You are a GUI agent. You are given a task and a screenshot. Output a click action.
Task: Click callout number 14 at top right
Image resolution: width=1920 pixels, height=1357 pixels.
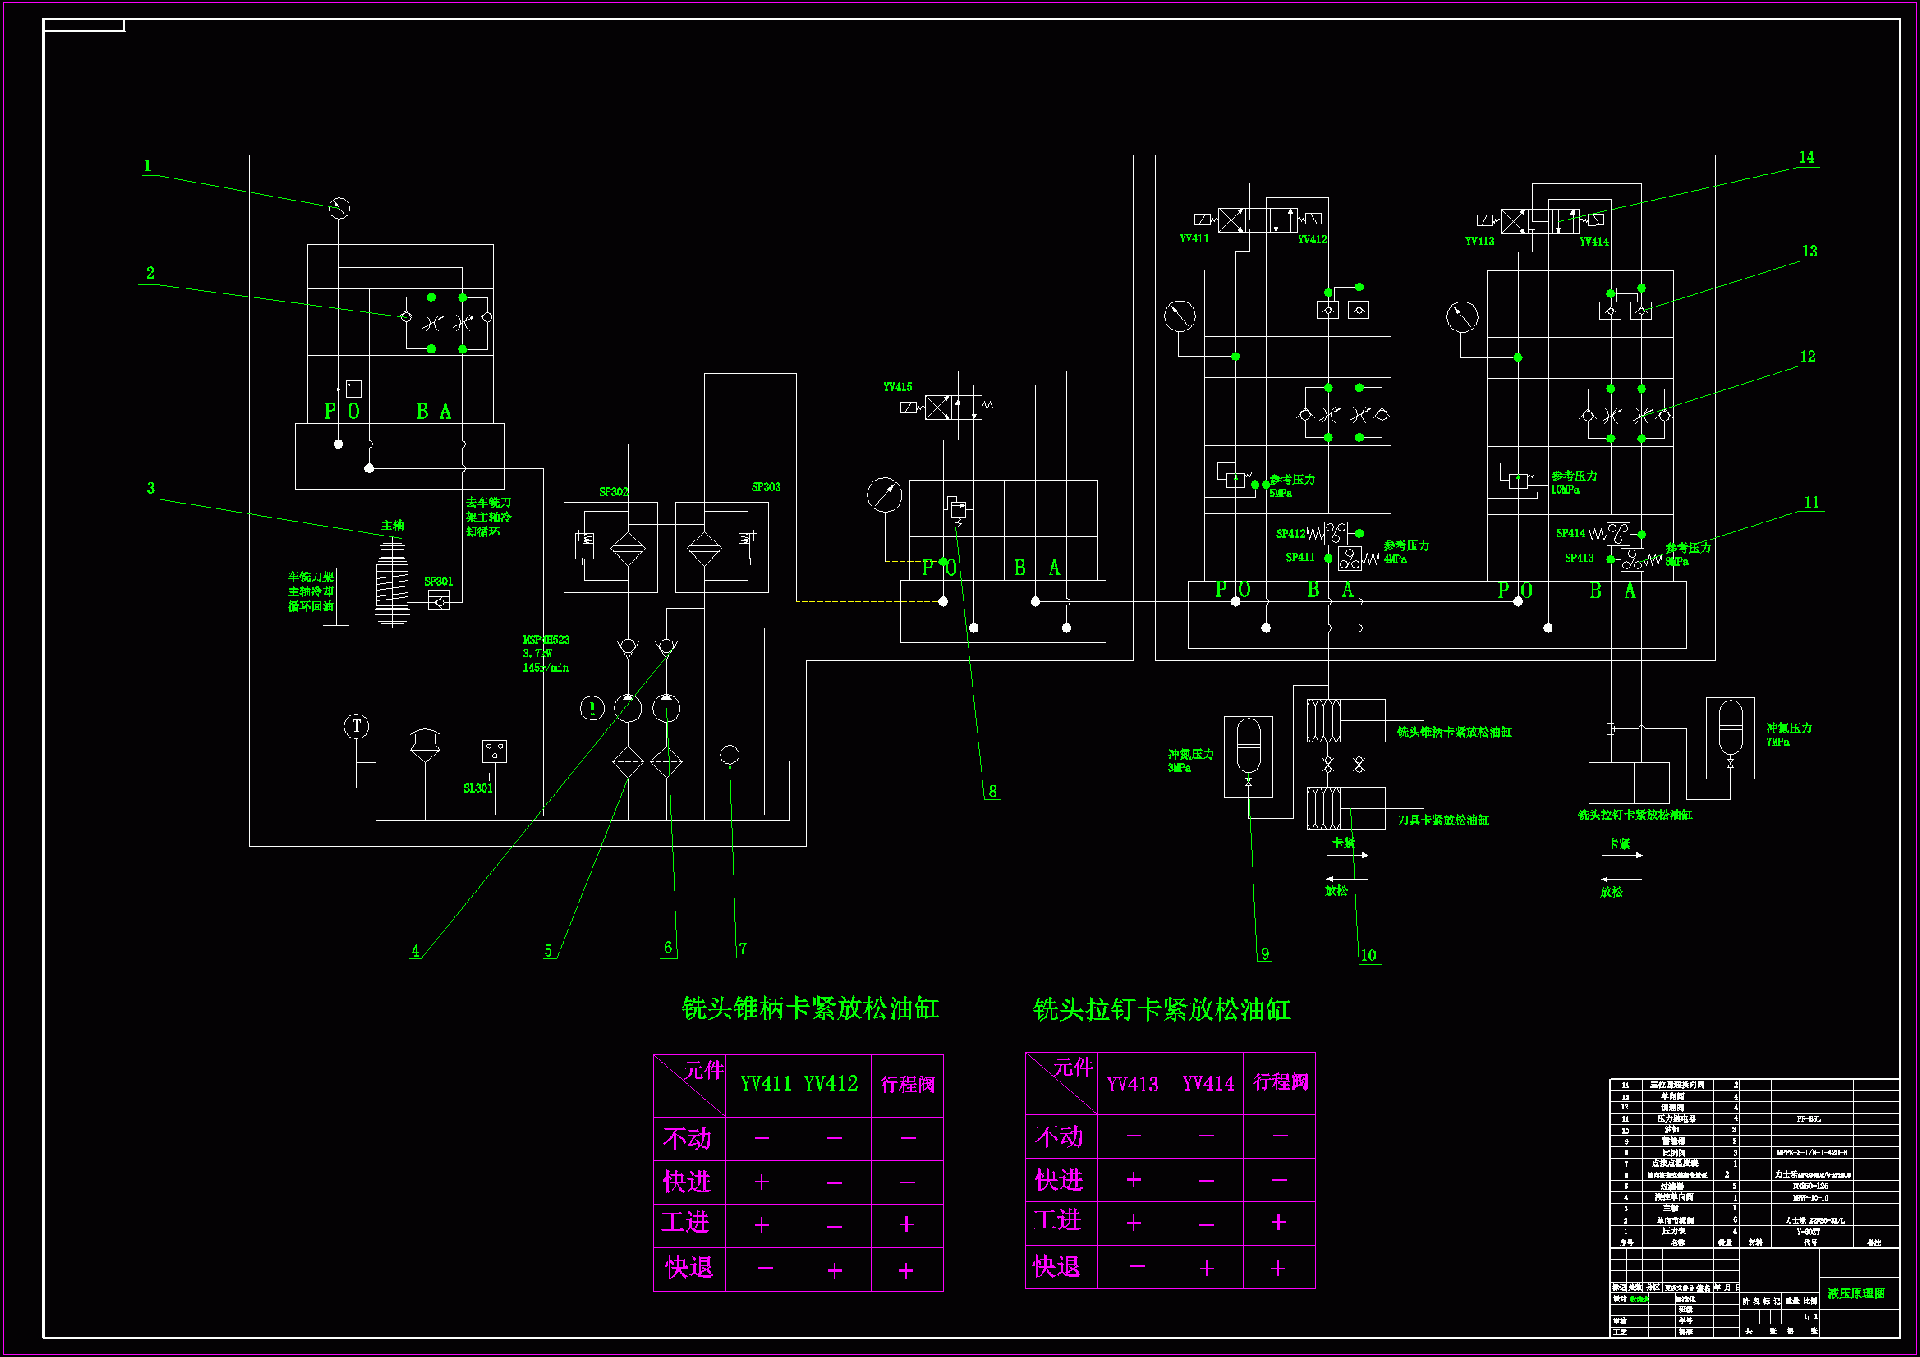[x=1806, y=158]
